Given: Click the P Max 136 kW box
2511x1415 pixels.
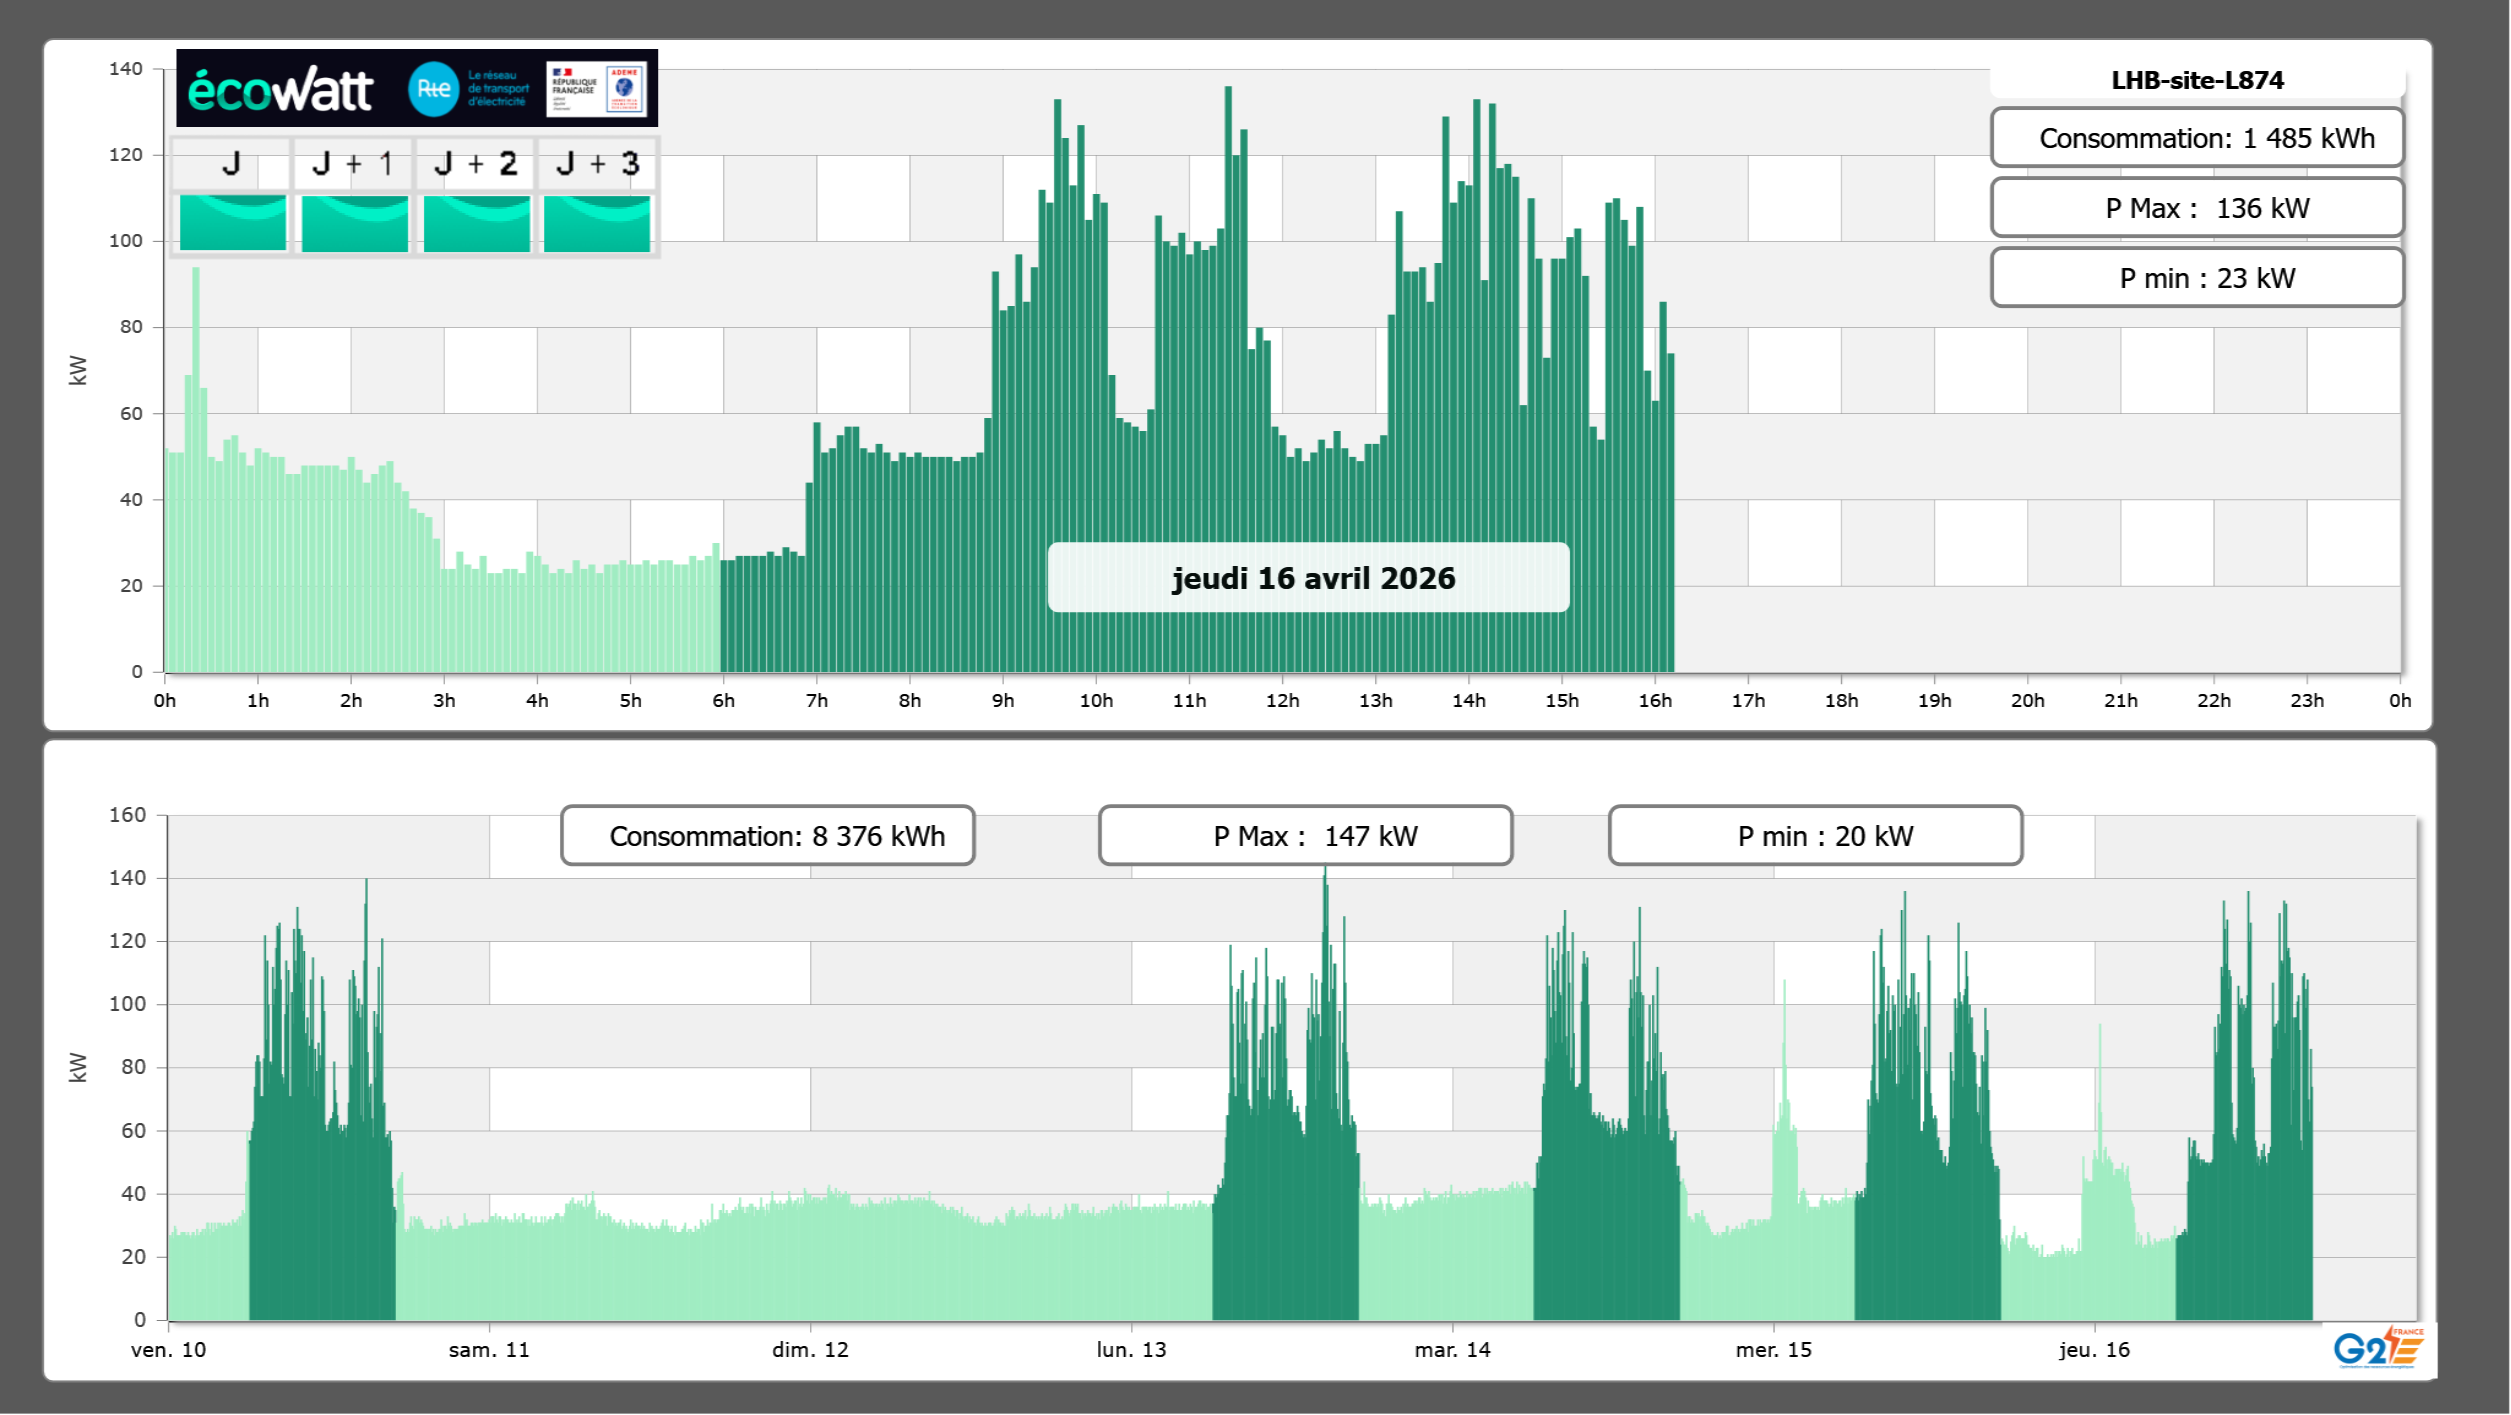Looking at the screenshot, I should 2196,208.
